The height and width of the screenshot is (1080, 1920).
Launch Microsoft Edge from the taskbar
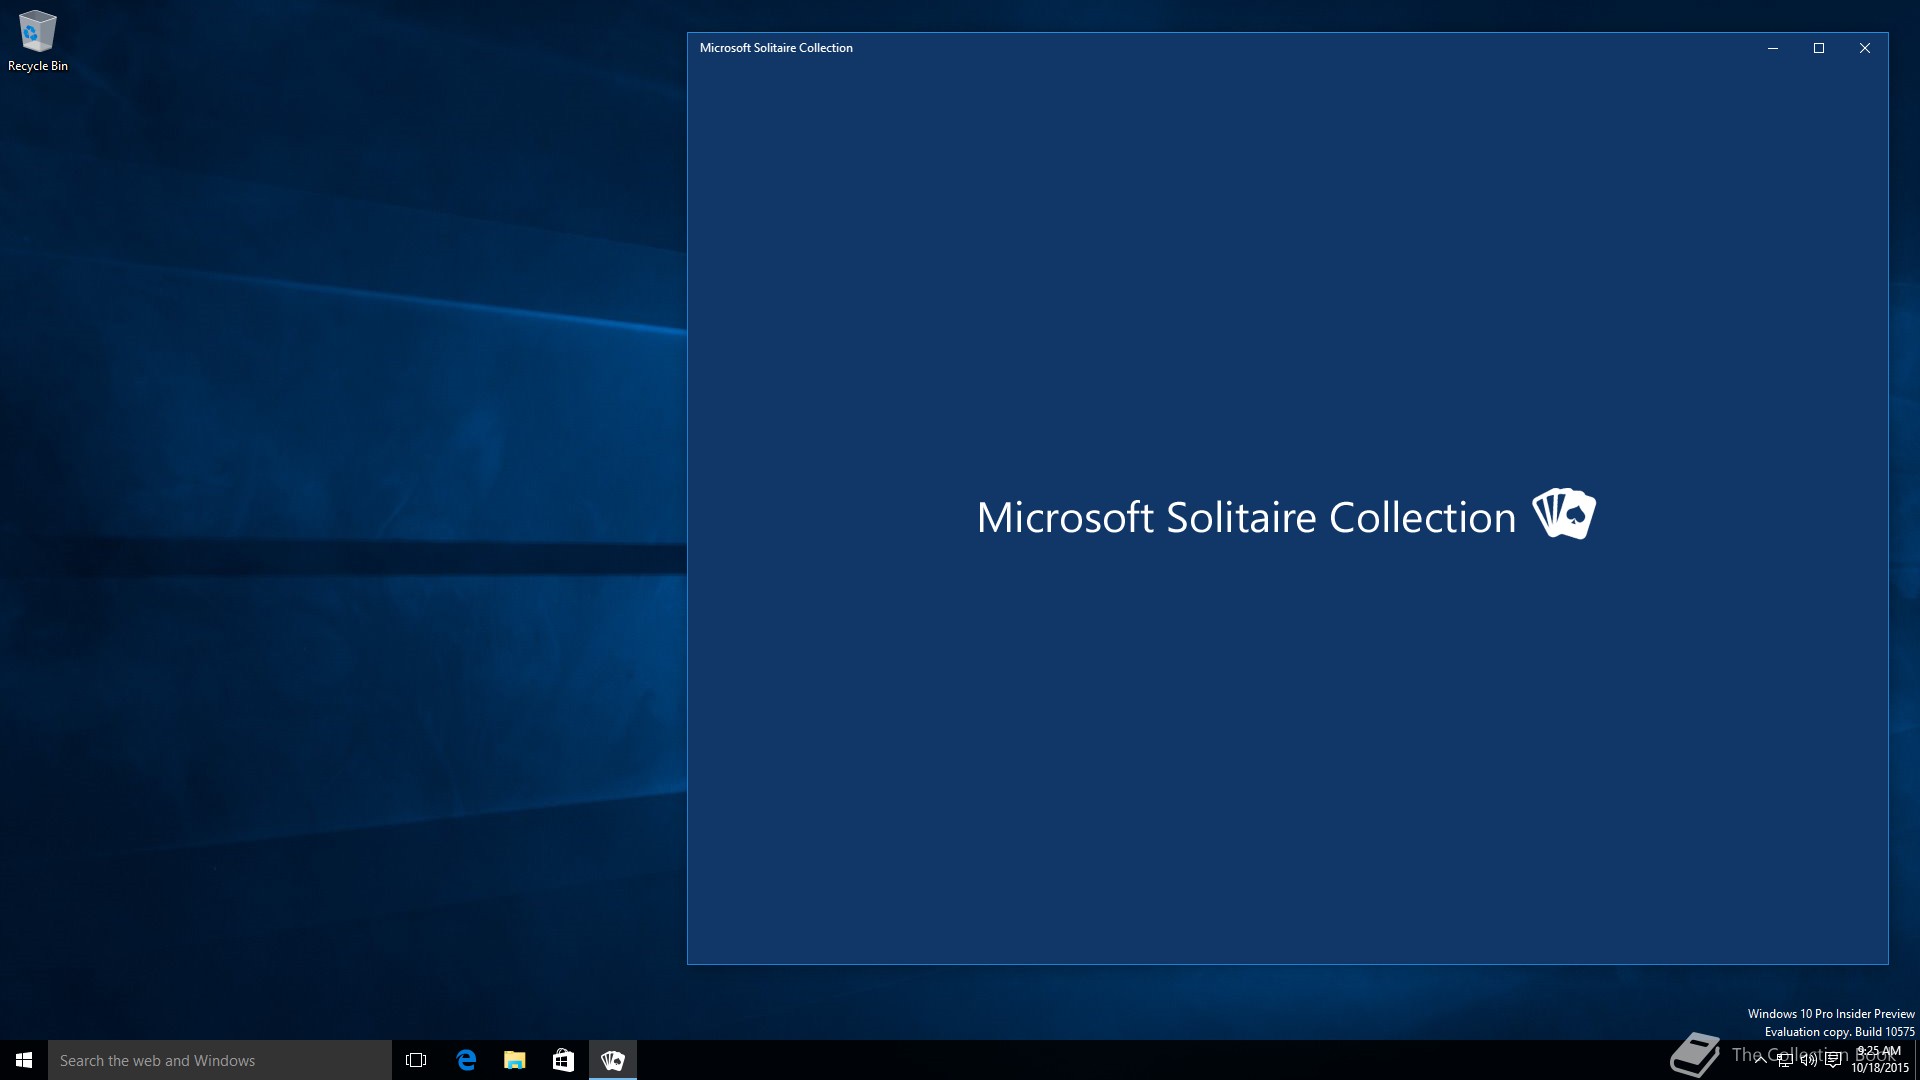click(x=465, y=1060)
